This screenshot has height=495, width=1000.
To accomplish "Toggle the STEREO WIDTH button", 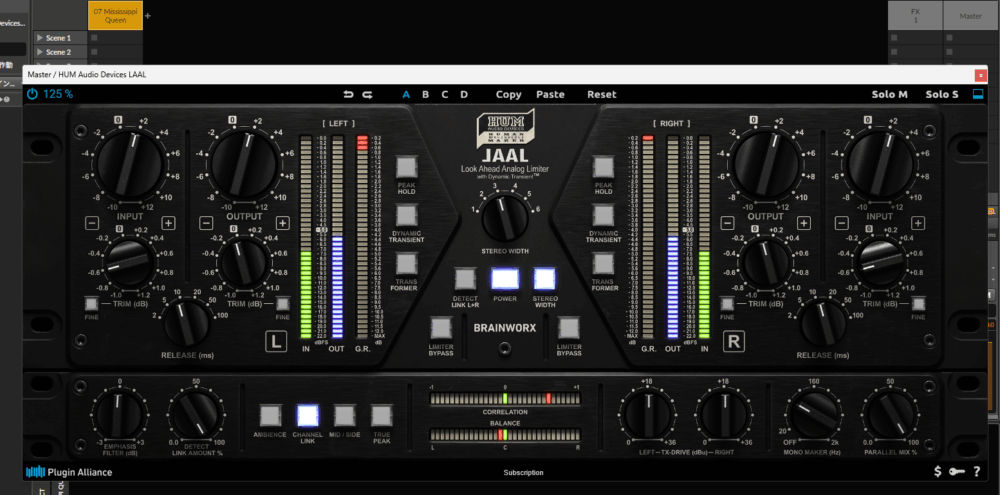I will click(x=544, y=279).
